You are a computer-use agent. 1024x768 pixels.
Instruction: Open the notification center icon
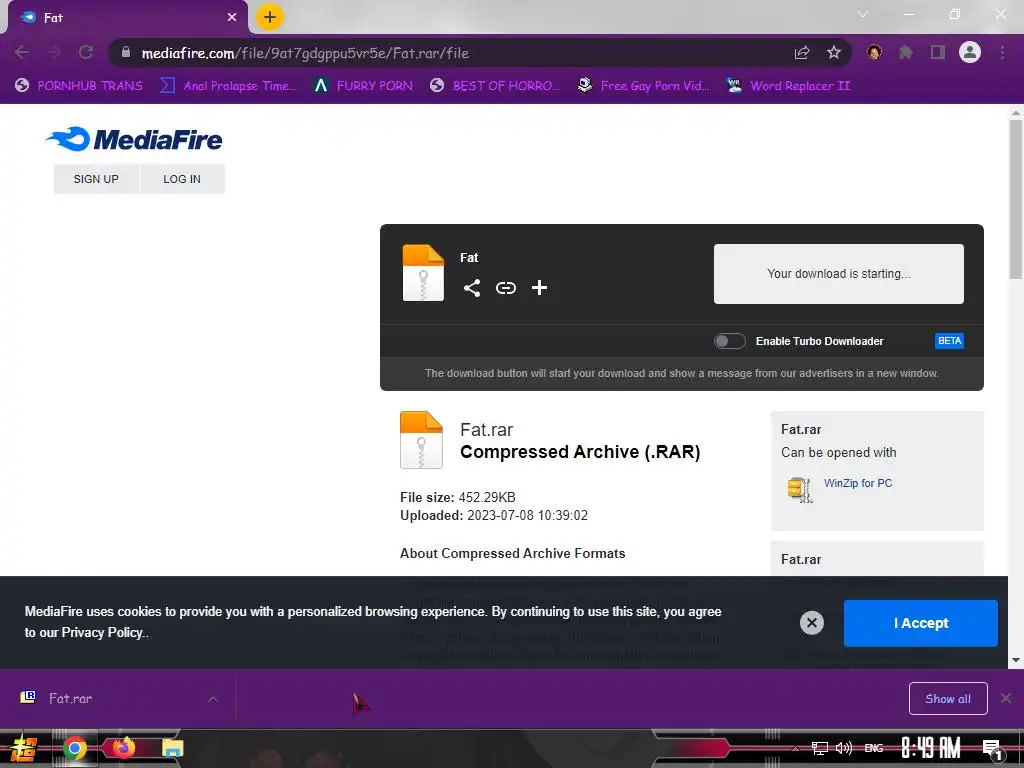[992, 749]
